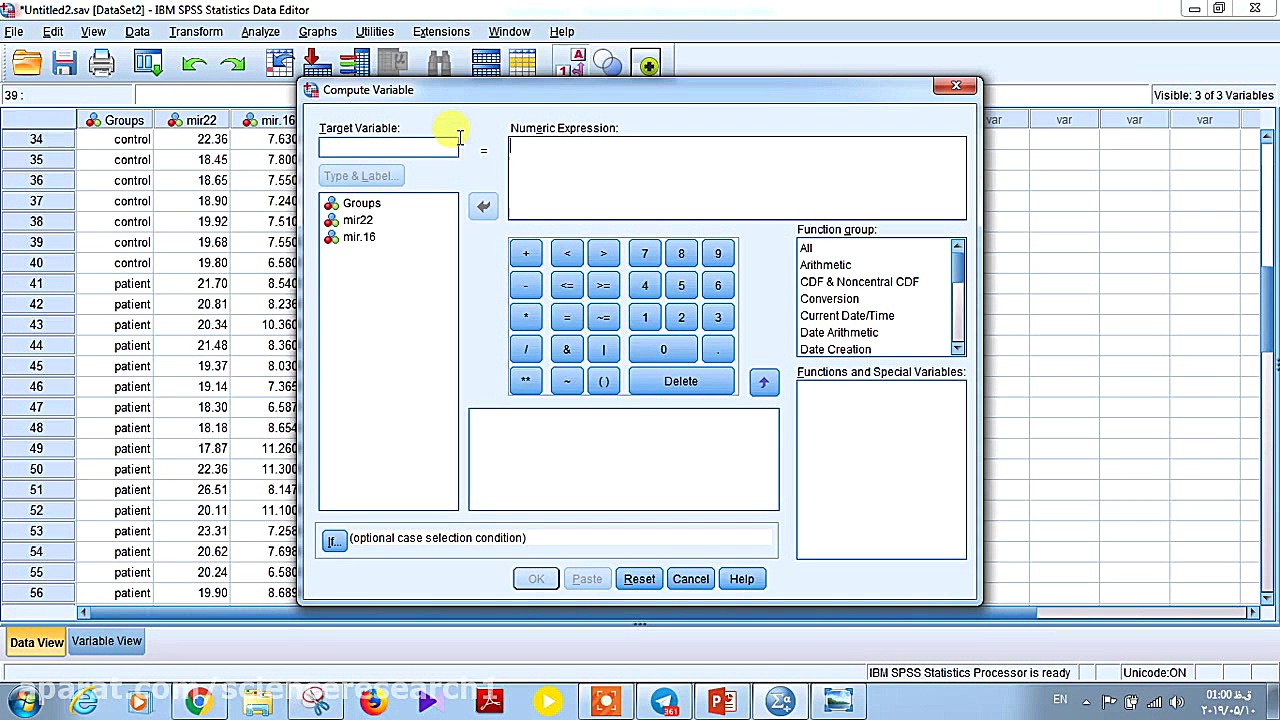Click the If... case selection button
This screenshot has width=1280, height=720.
334,541
